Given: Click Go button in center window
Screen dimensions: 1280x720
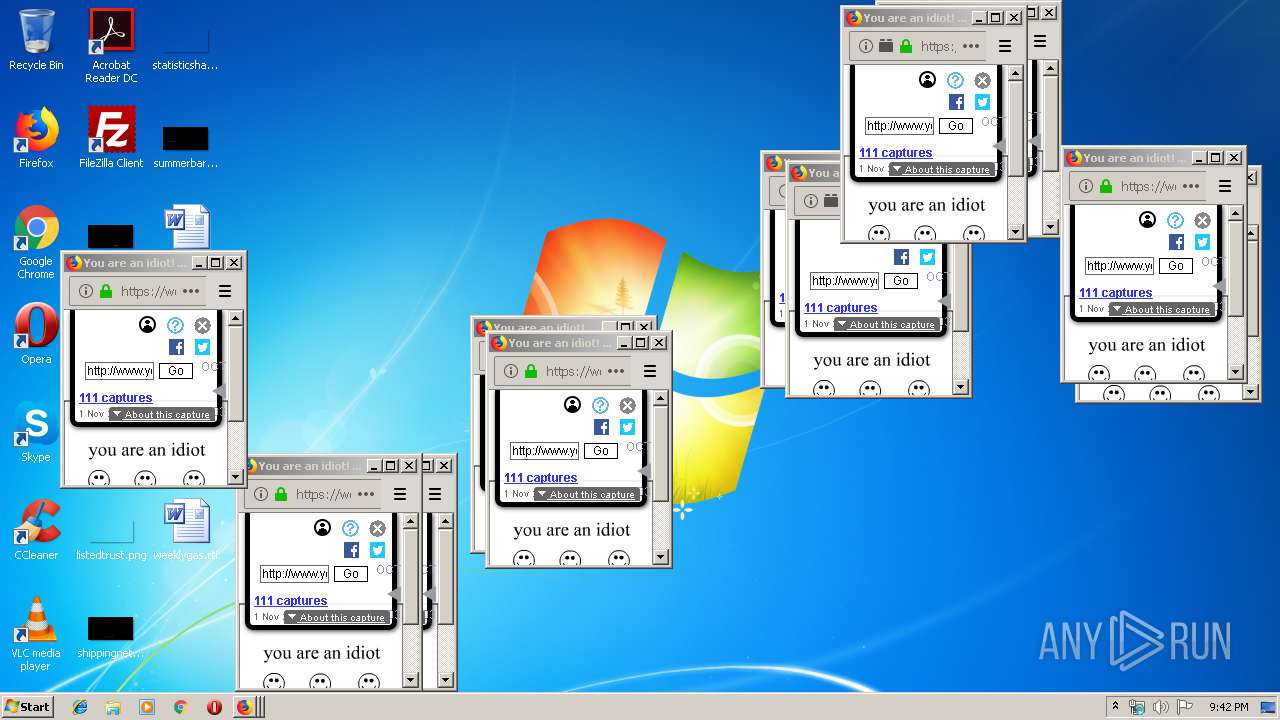Looking at the screenshot, I should [x=601, y=451].
